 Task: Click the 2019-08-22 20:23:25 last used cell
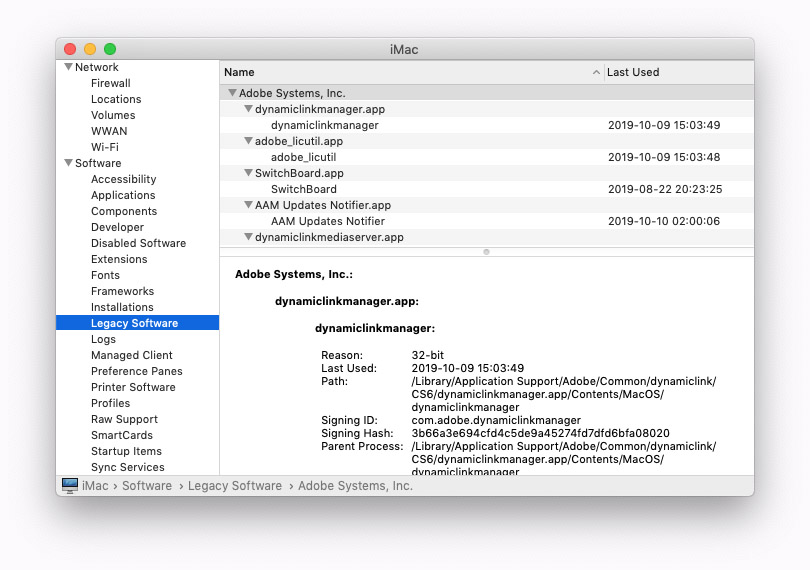click(665, 189)
